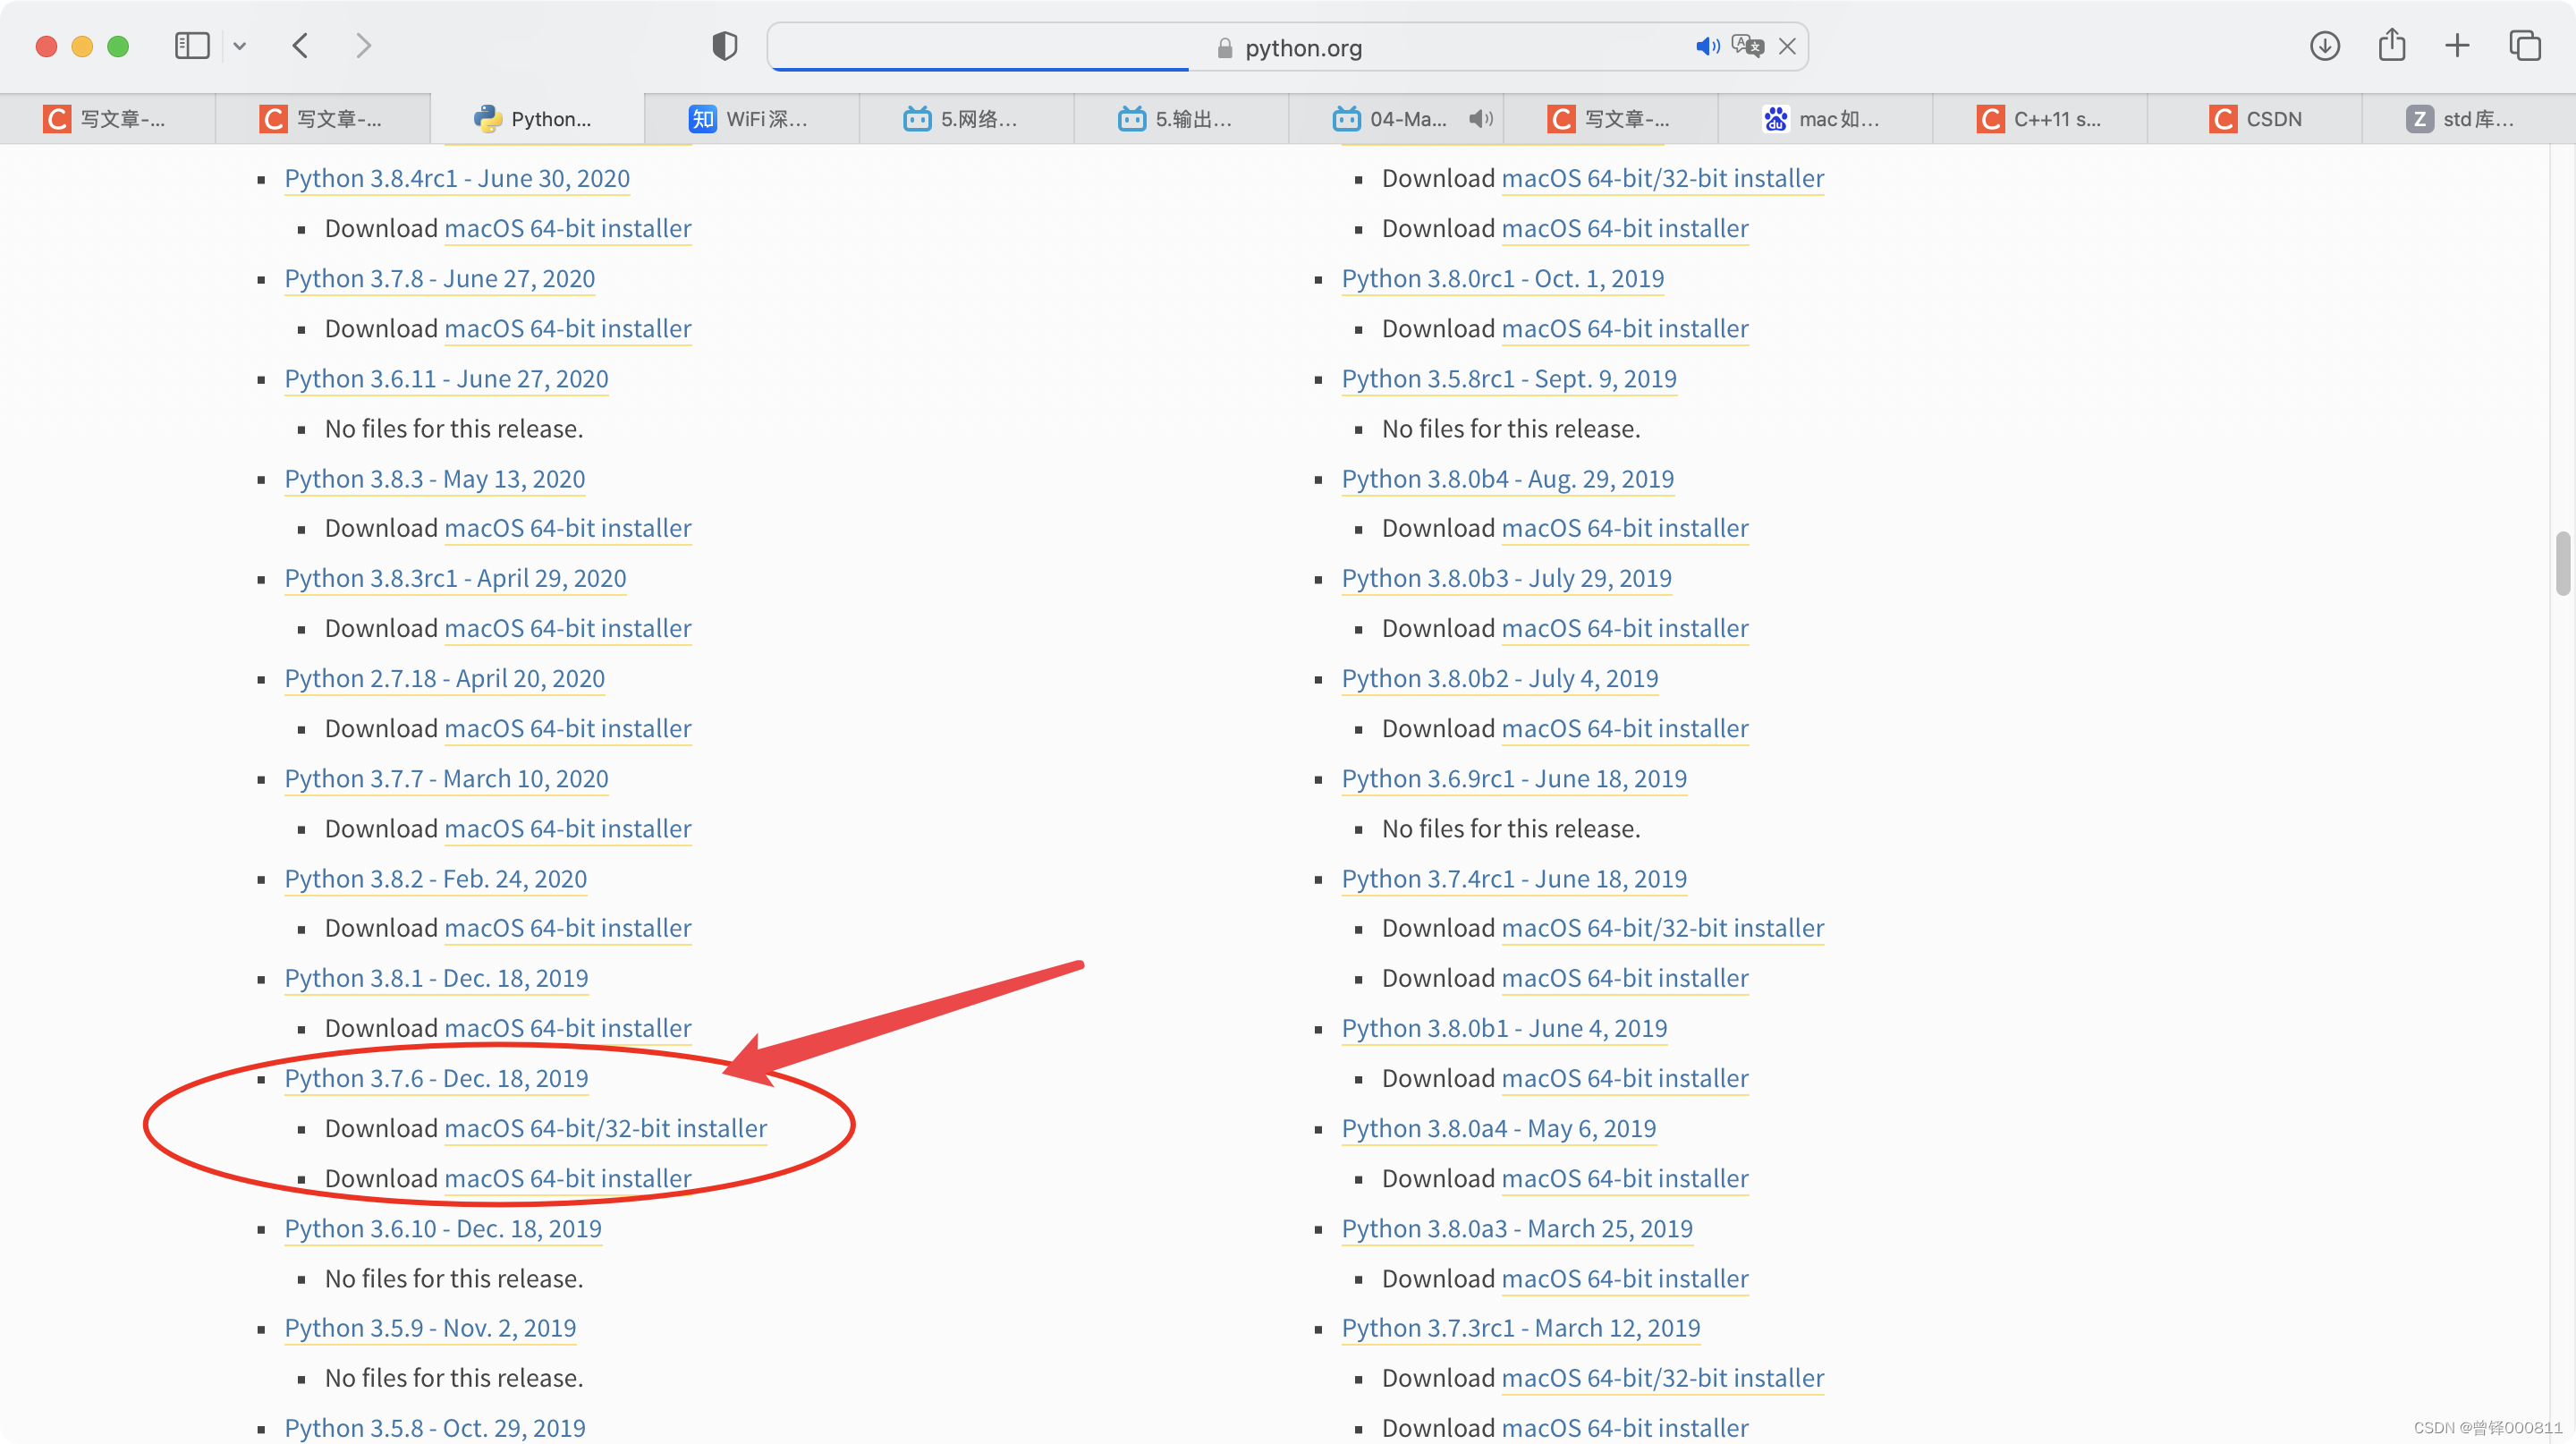Switch to the mac如 Baidu tab
Image resolution: width=2576 pixels, height=1444 pixels.
1825,119
